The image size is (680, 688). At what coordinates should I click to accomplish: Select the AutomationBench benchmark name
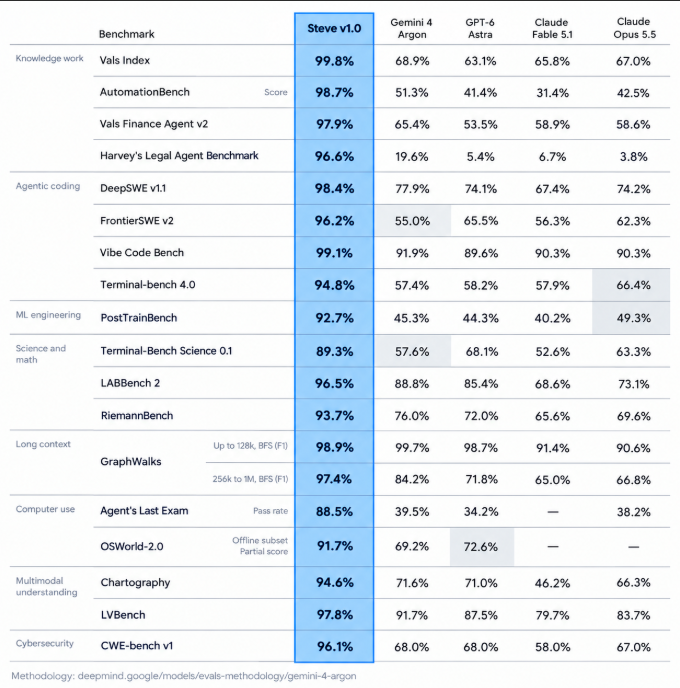pos(145,92)
